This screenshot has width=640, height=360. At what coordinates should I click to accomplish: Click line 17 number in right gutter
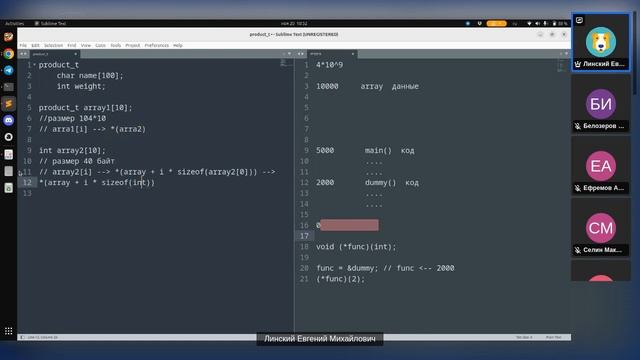[x=304, y=236]
